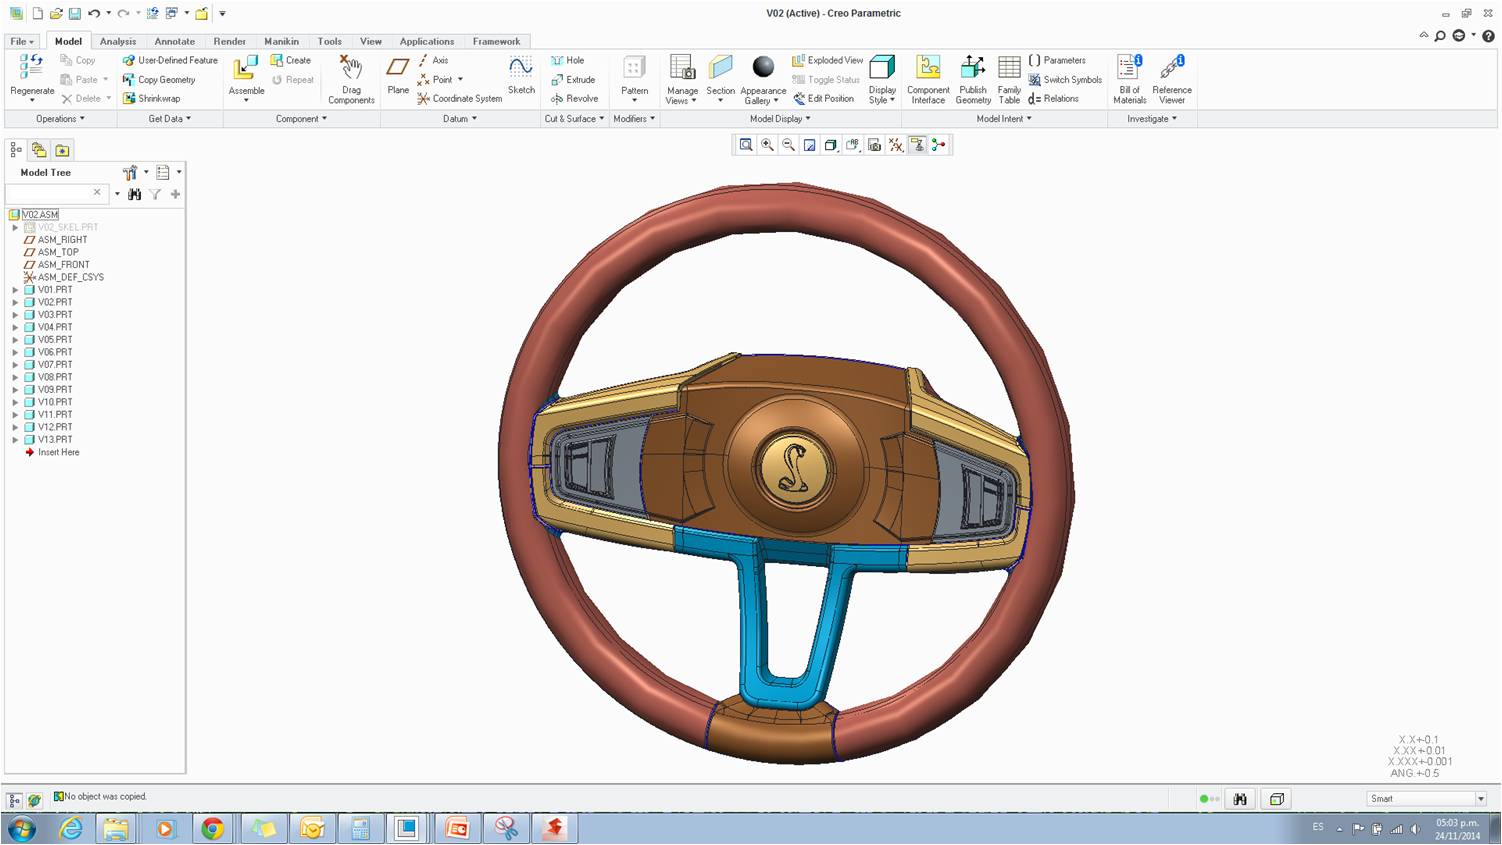Click User-Defined Feature

coord(170,60)
